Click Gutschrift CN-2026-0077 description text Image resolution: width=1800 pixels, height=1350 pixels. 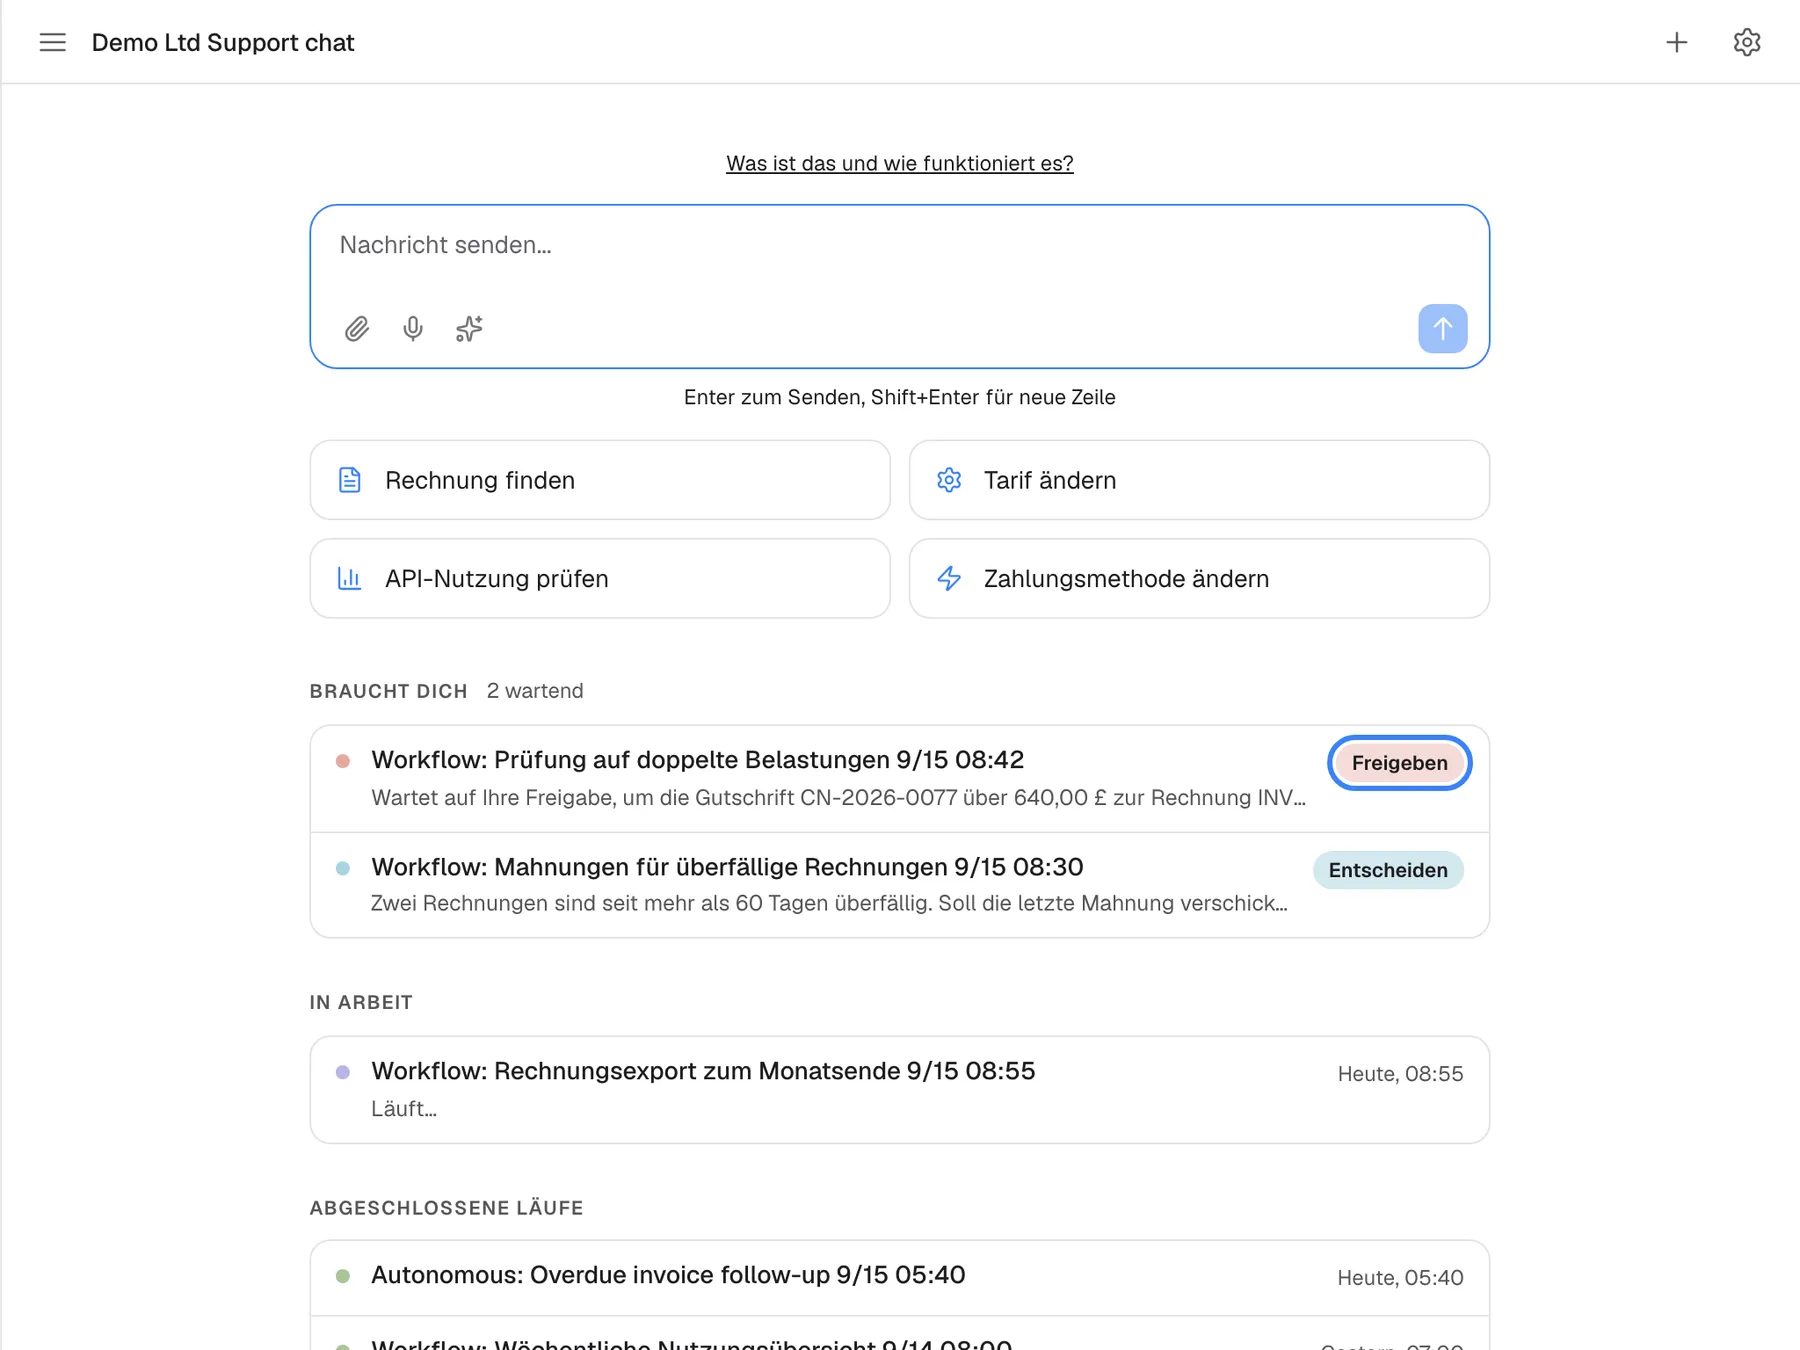(838, 798)
